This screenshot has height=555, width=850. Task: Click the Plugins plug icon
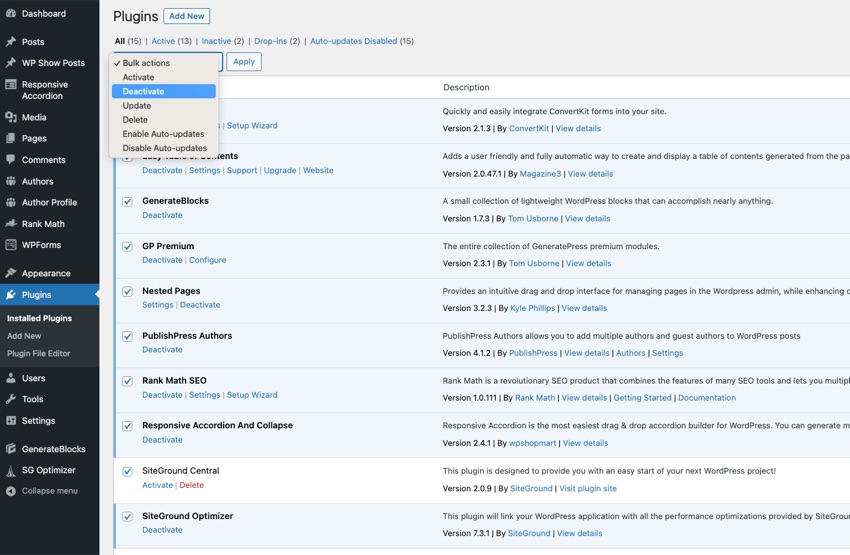pos(11,295)
